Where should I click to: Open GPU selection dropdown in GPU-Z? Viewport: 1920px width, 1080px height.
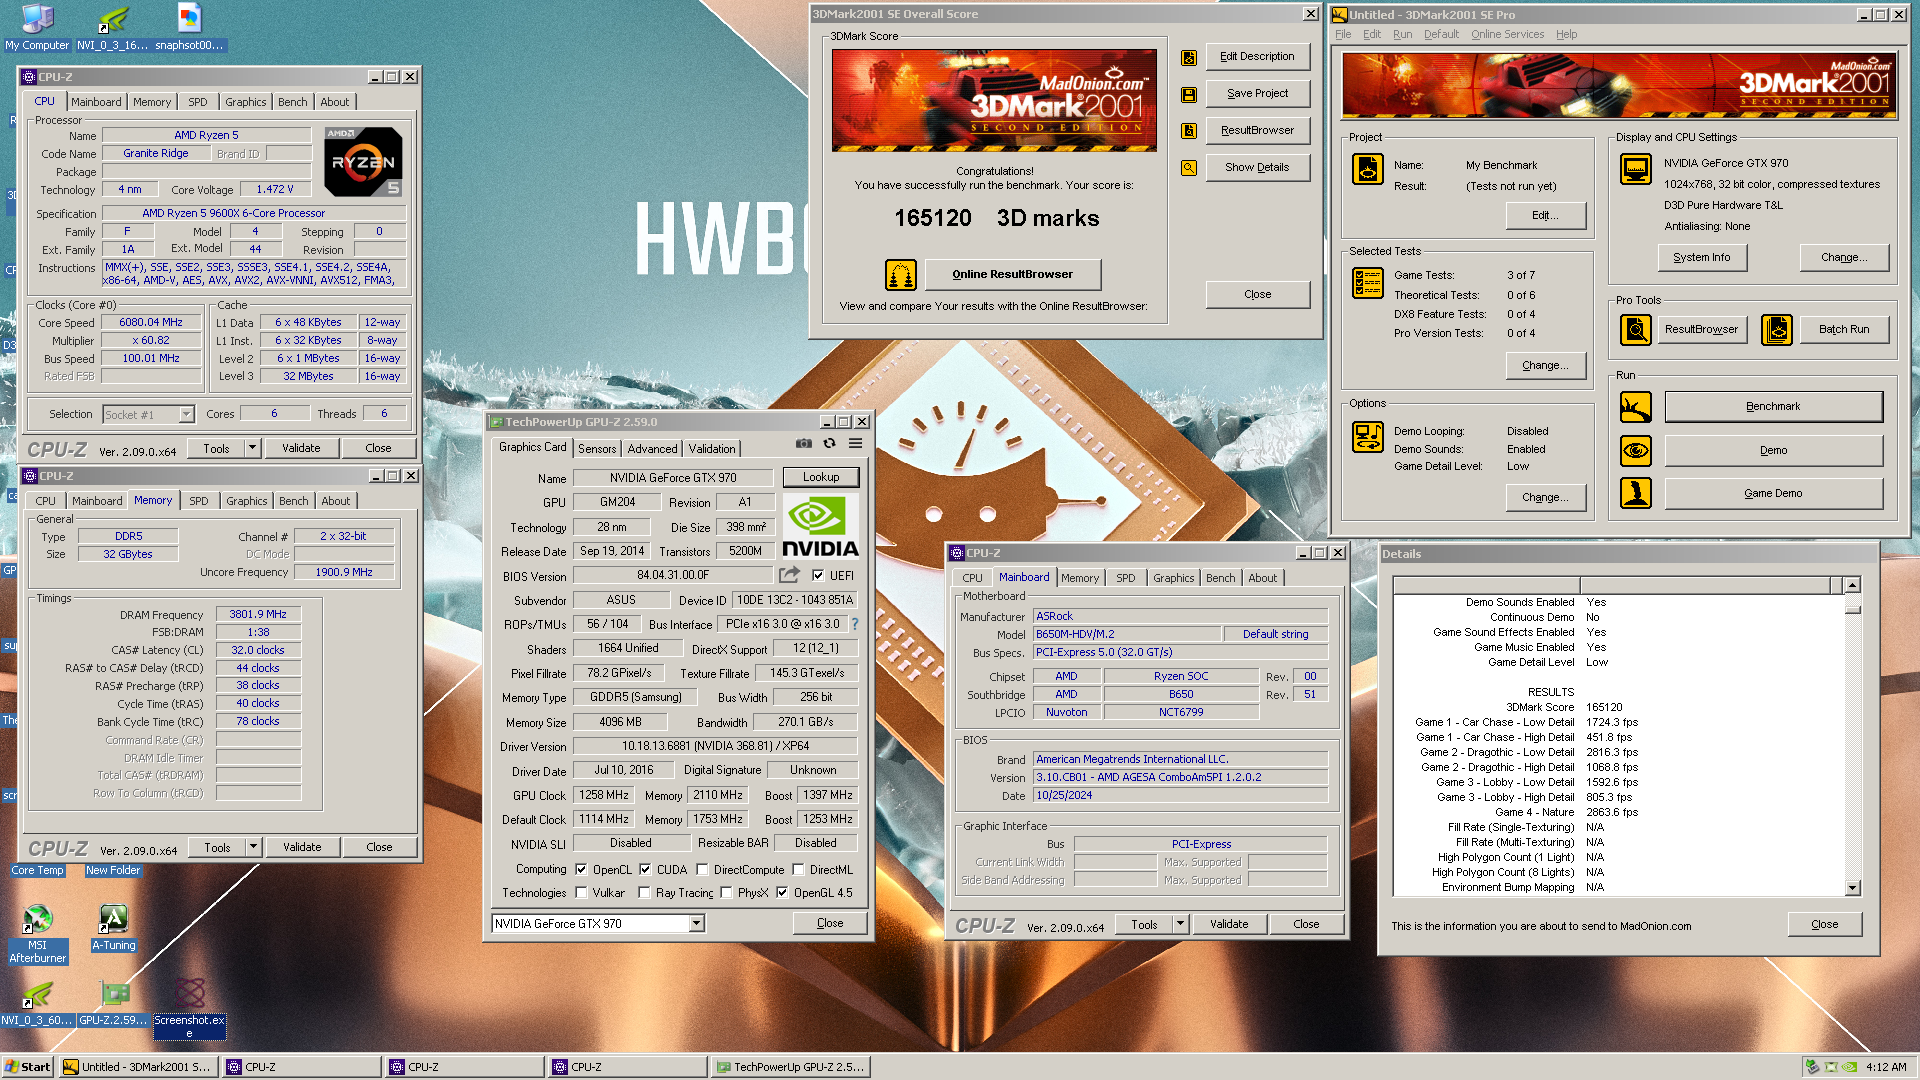point(696,924)
